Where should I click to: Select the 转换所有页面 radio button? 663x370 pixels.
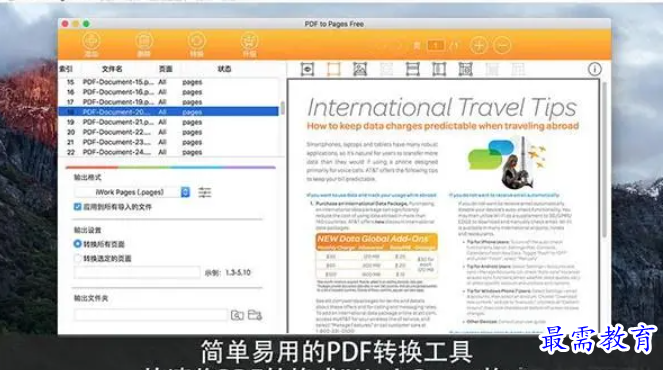[x=77, y=244]
